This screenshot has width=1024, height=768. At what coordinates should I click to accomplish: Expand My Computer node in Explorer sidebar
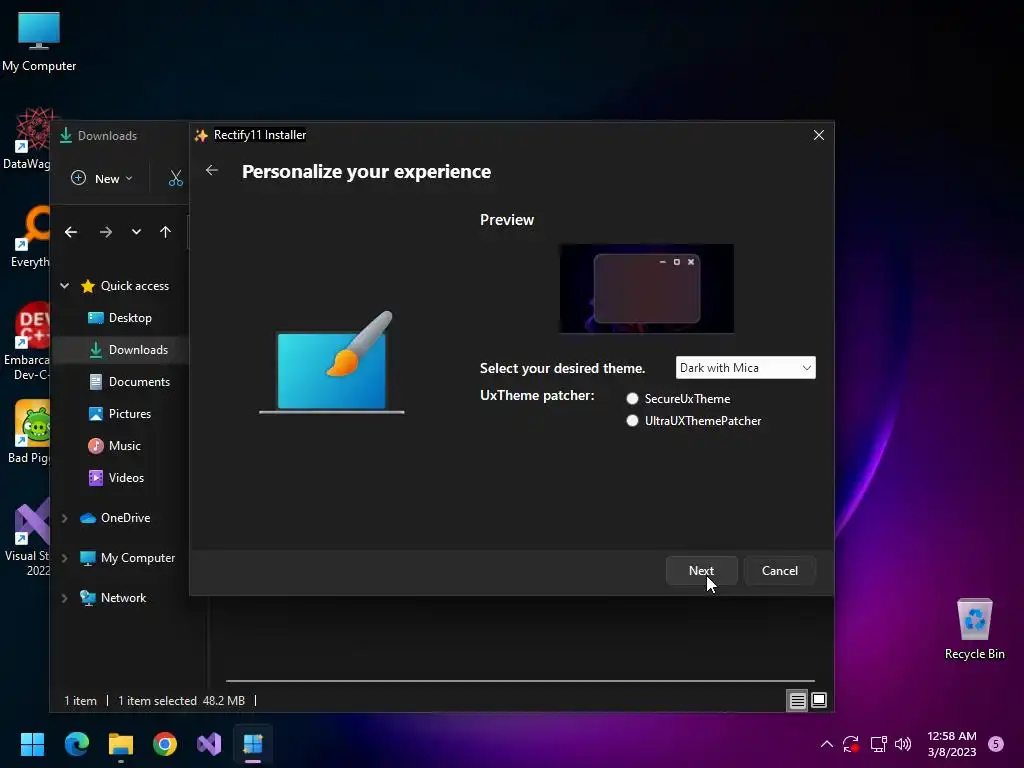65,558
